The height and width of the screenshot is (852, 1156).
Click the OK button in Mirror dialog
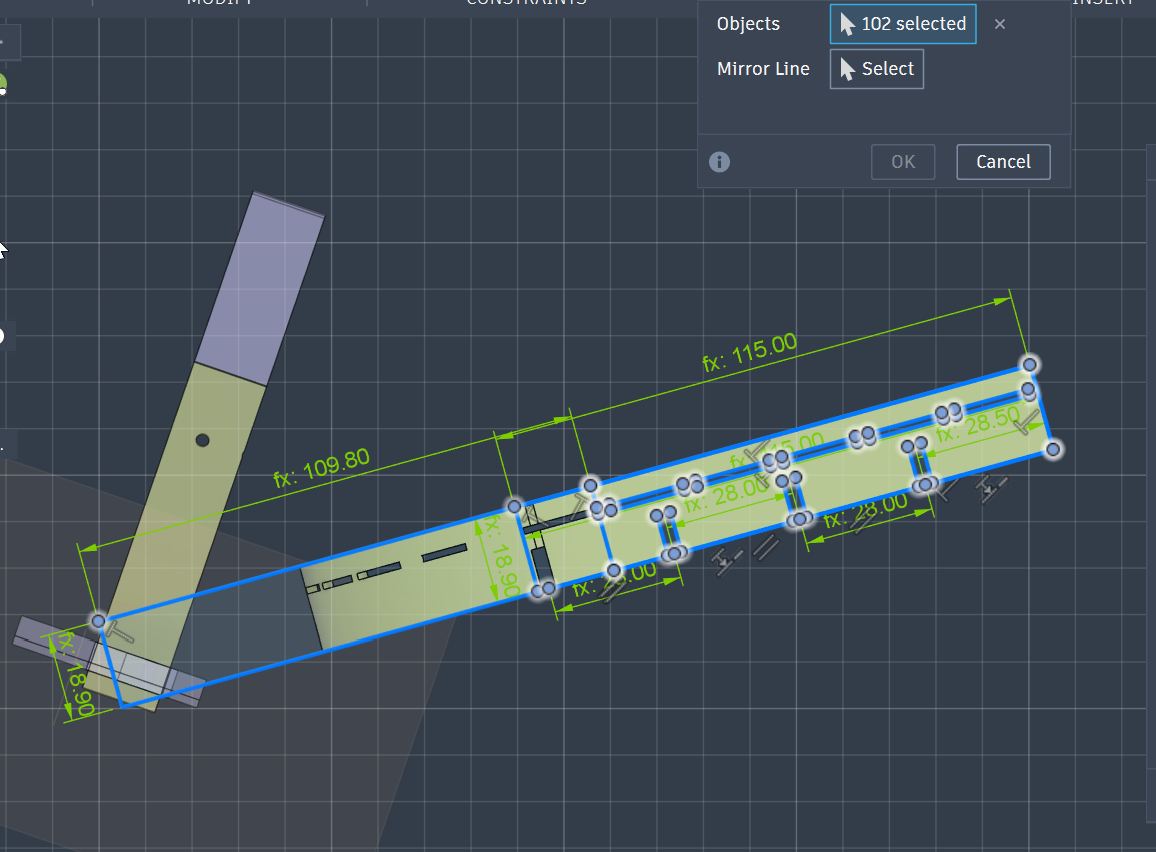[x=903, y=162]
